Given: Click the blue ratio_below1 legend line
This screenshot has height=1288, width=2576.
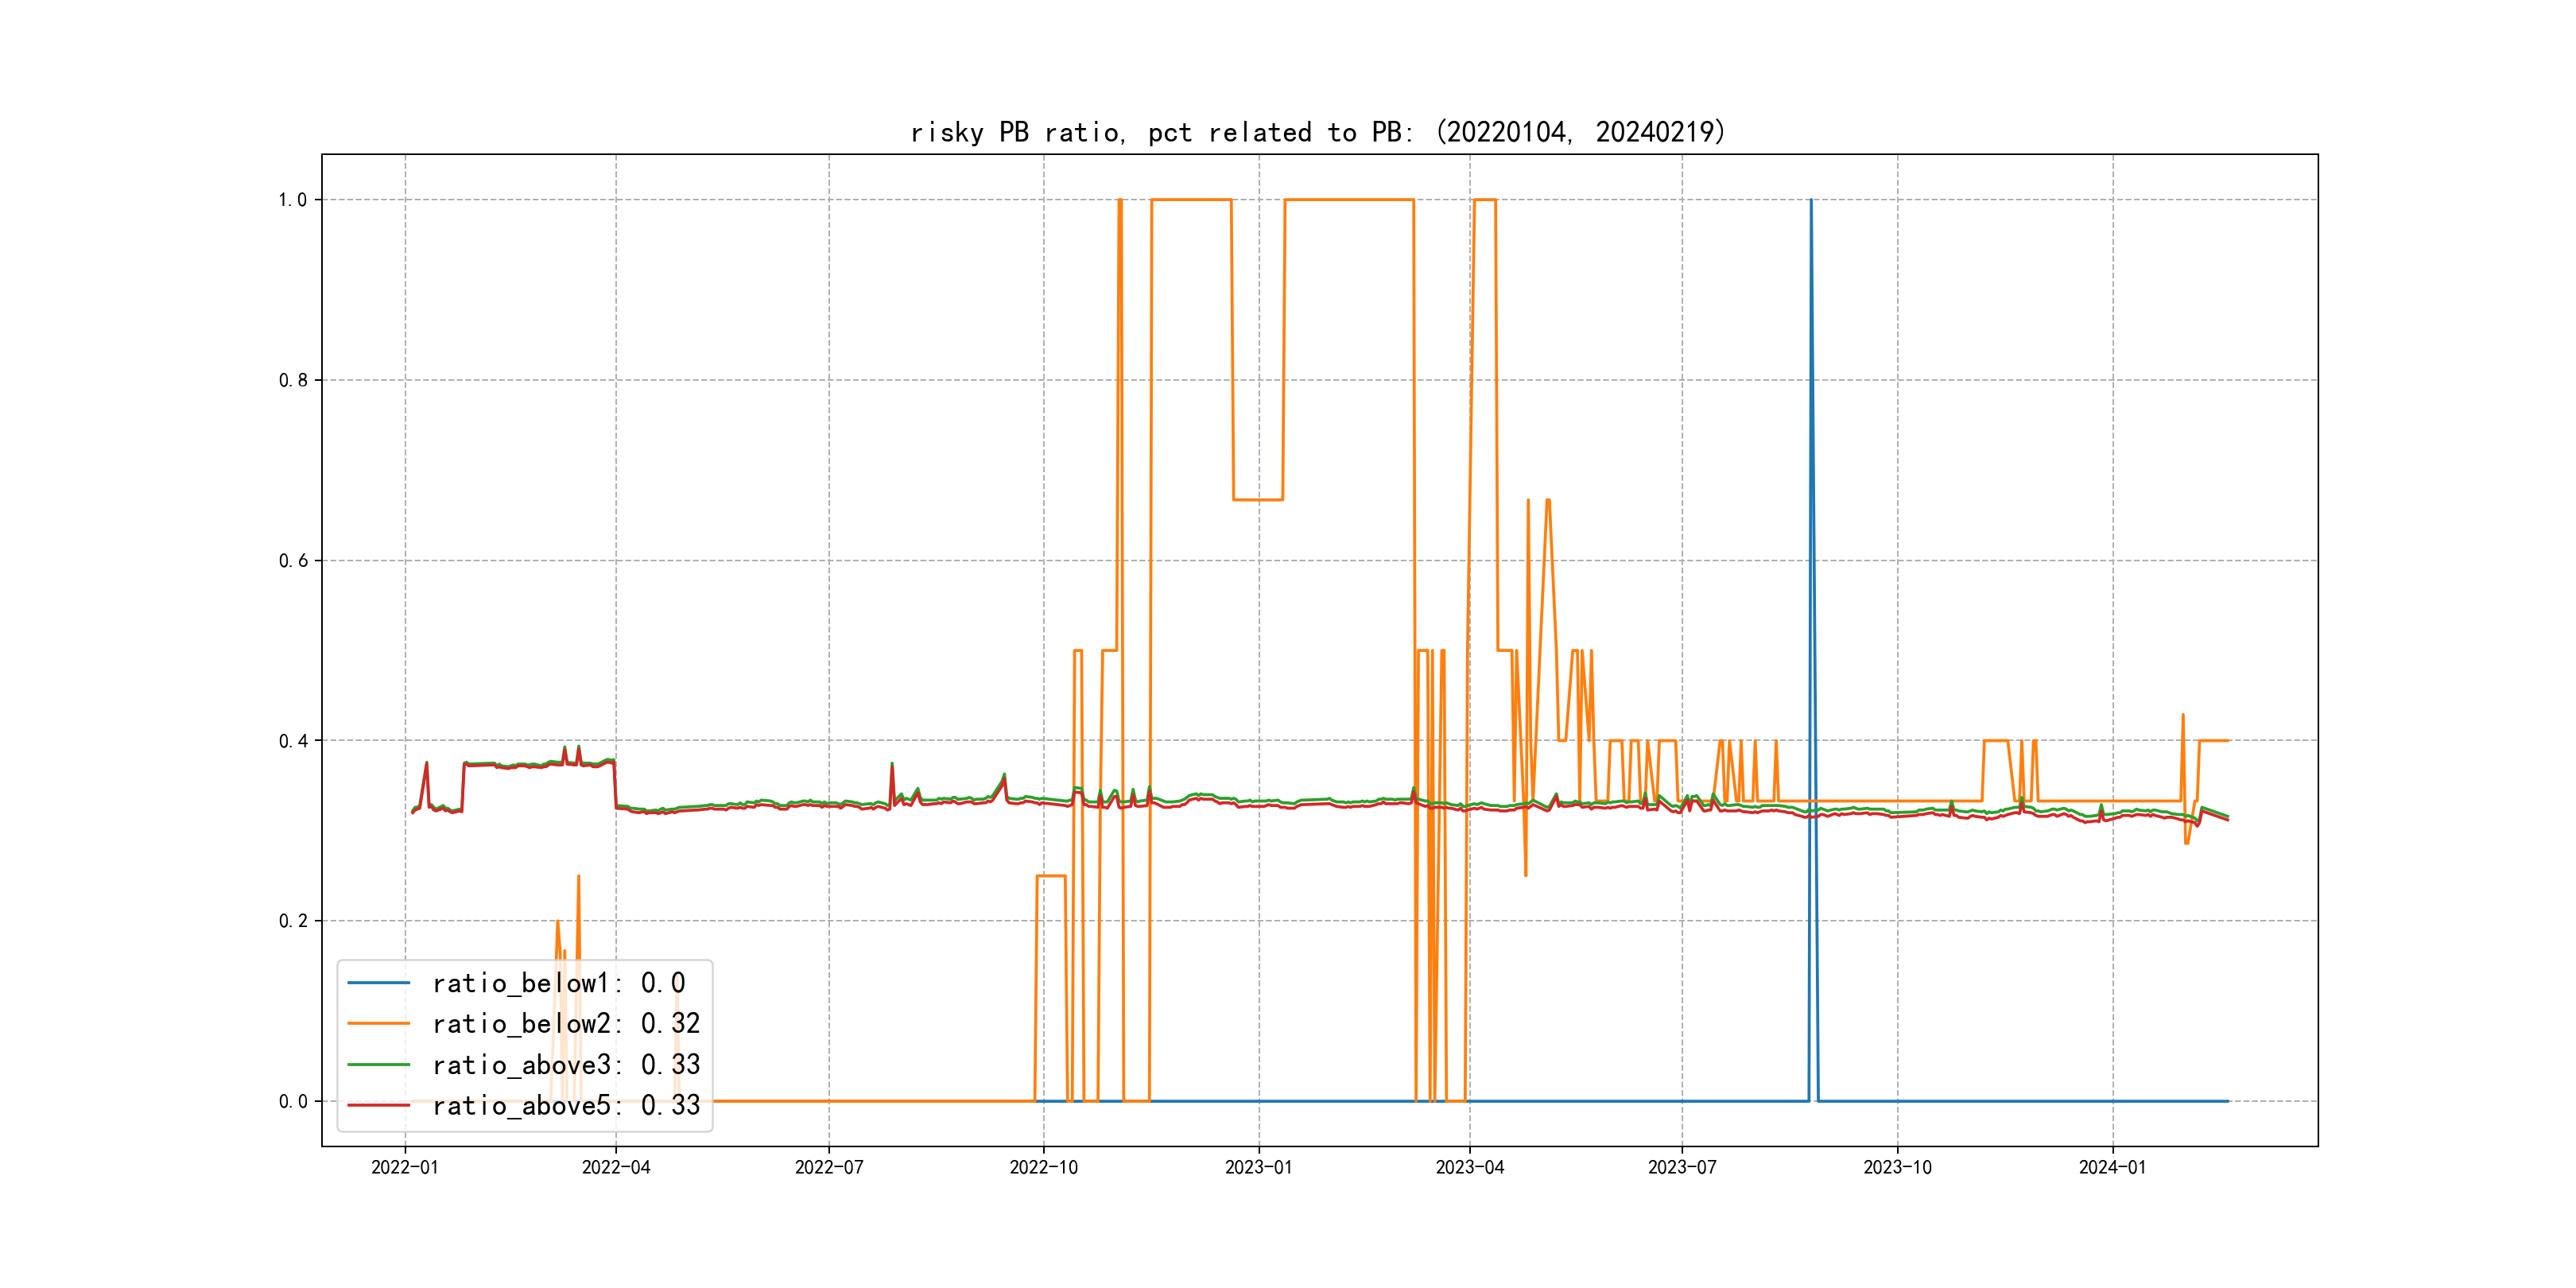Looking at the screenshot, I should coord(378,983).
